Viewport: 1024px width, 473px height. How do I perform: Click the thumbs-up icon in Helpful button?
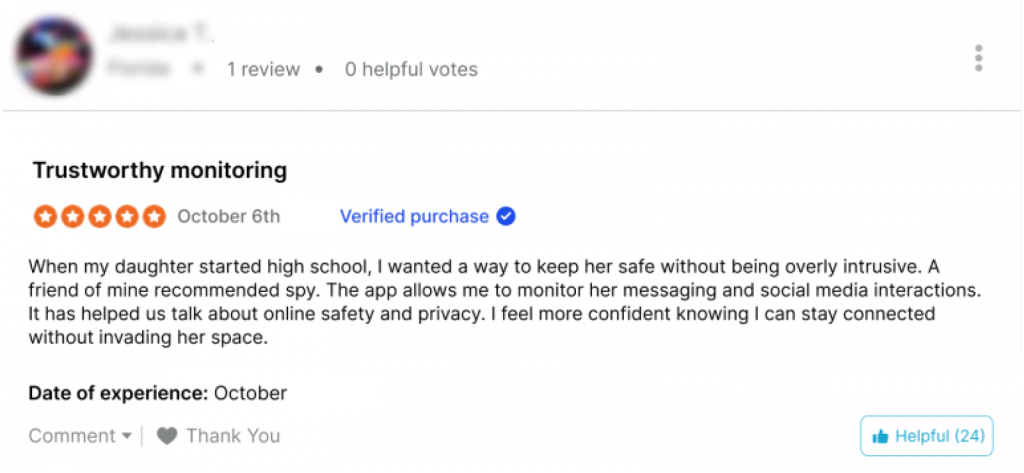[x=880, y=436]
